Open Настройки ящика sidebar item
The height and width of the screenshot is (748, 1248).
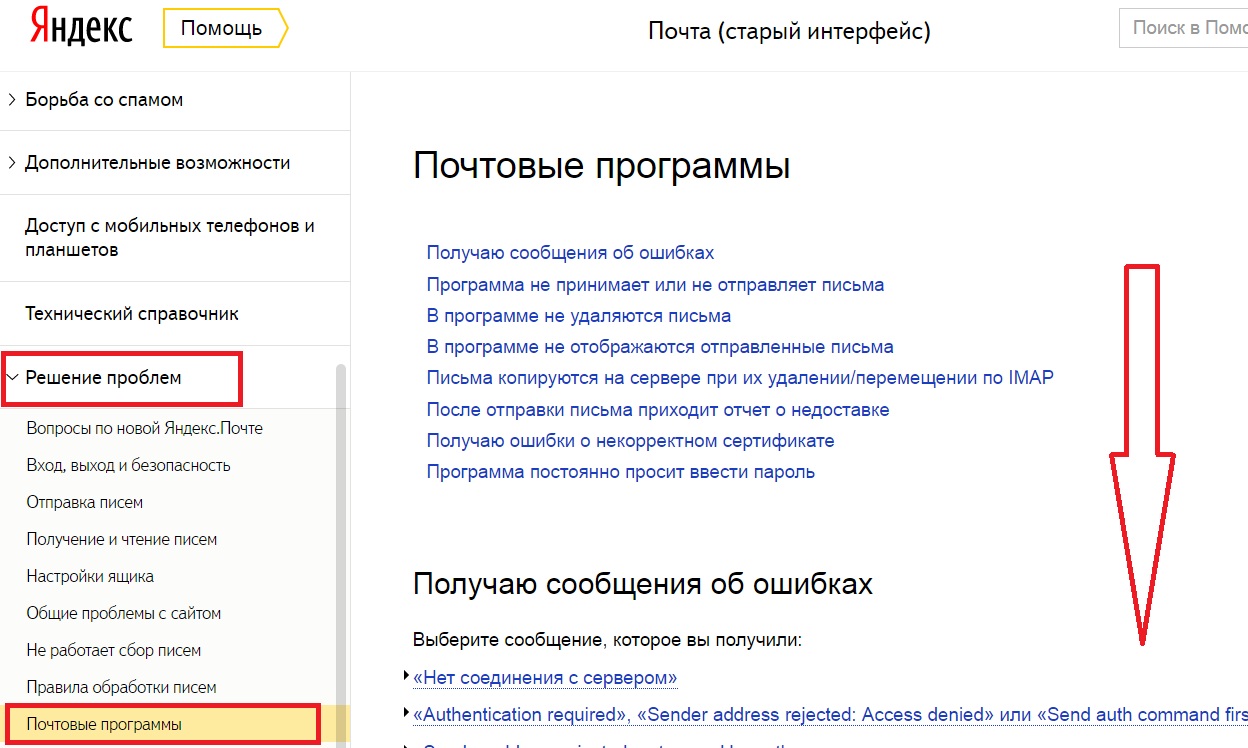click(90, 576)
